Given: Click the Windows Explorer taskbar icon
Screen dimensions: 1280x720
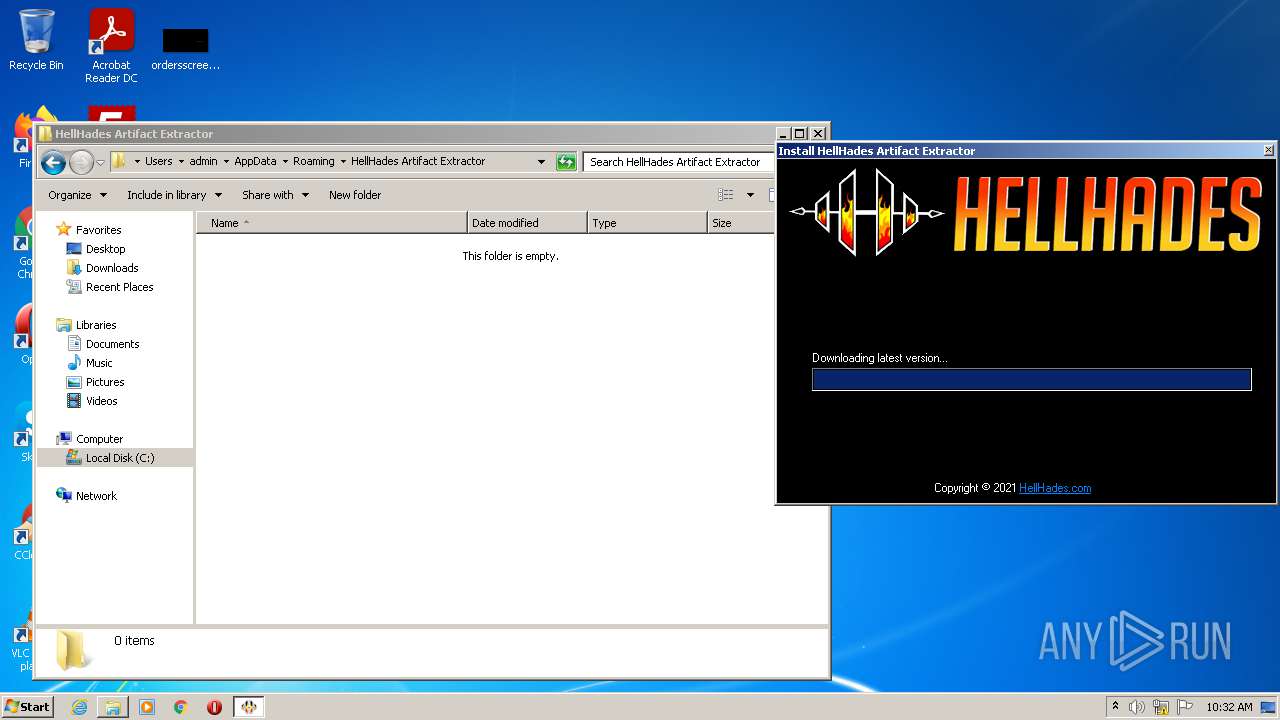Looking at the screenshot, I should pos(113,707).
